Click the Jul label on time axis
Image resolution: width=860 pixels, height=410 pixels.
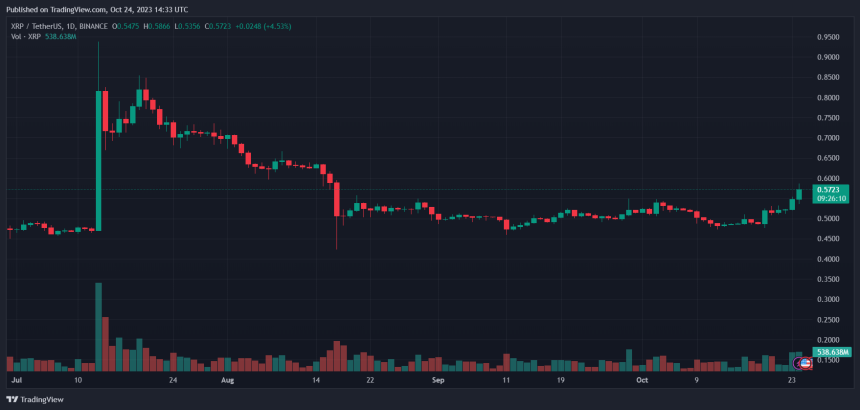[x=16, y=381]
